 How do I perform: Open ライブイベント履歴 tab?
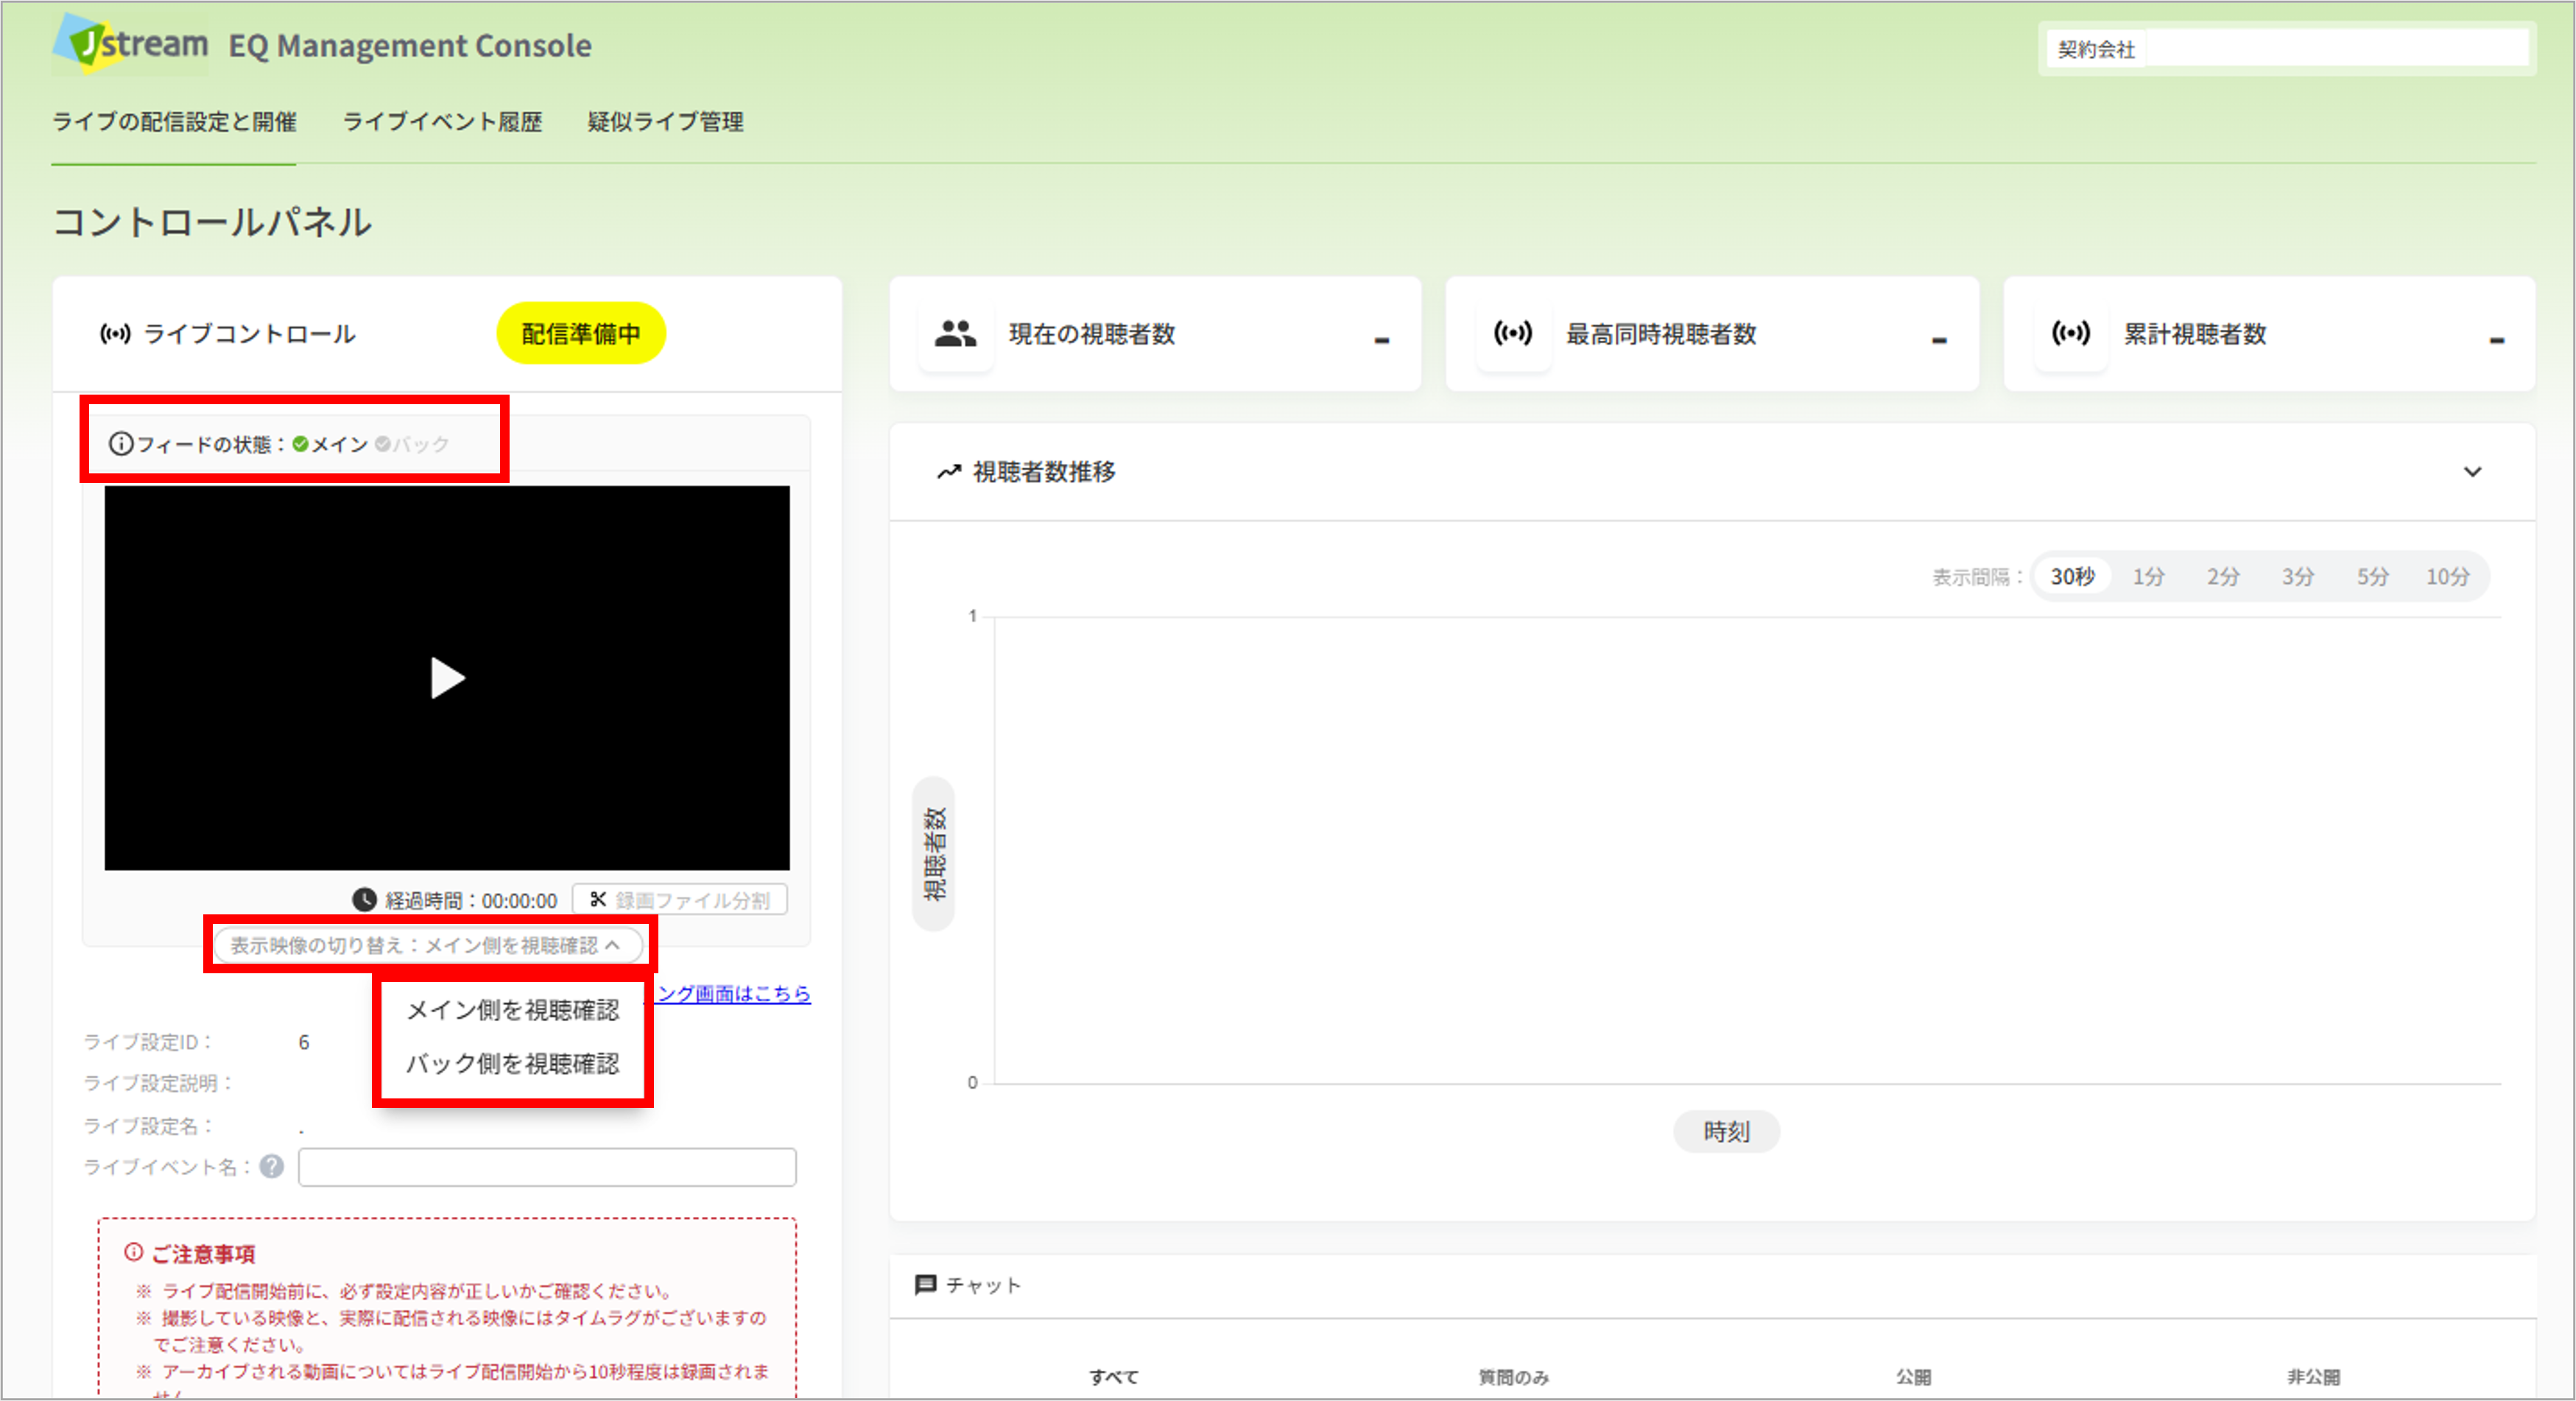[442, 122]
